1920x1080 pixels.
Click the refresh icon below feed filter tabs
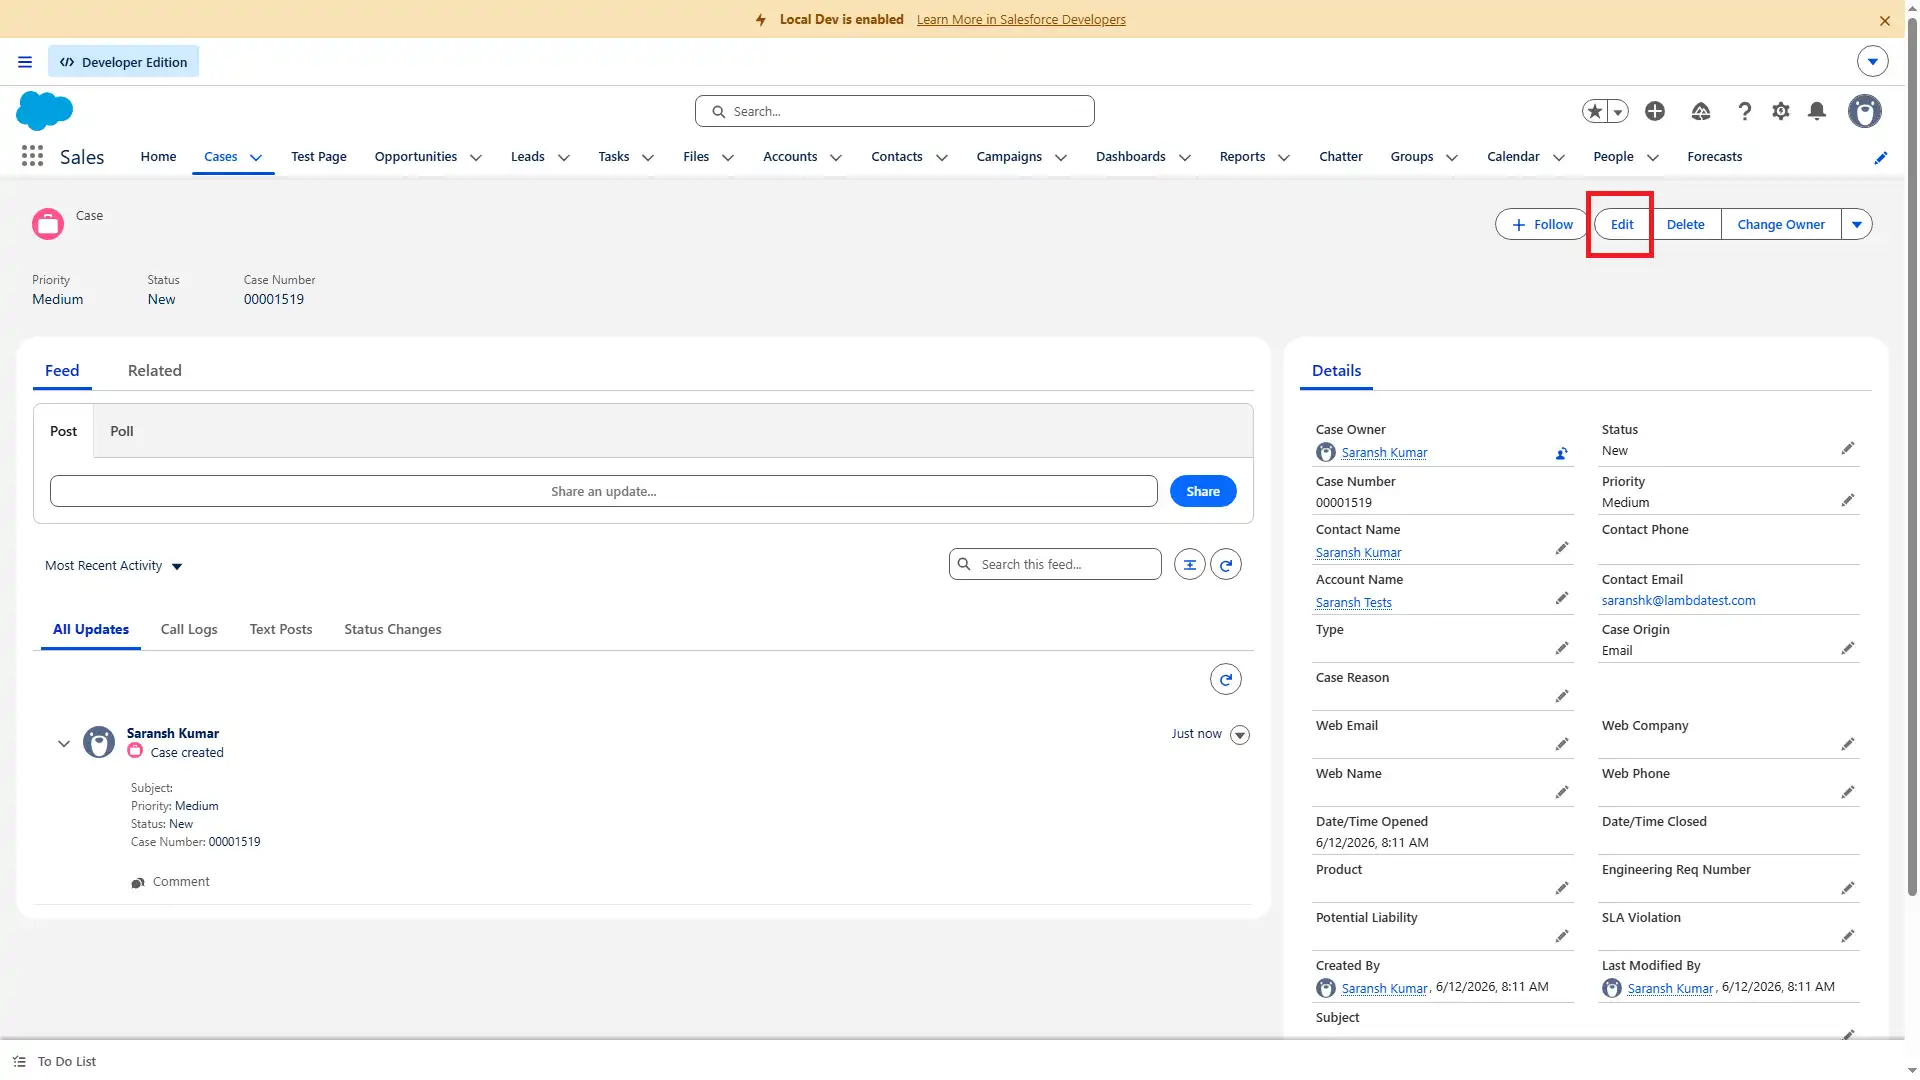1226,680
